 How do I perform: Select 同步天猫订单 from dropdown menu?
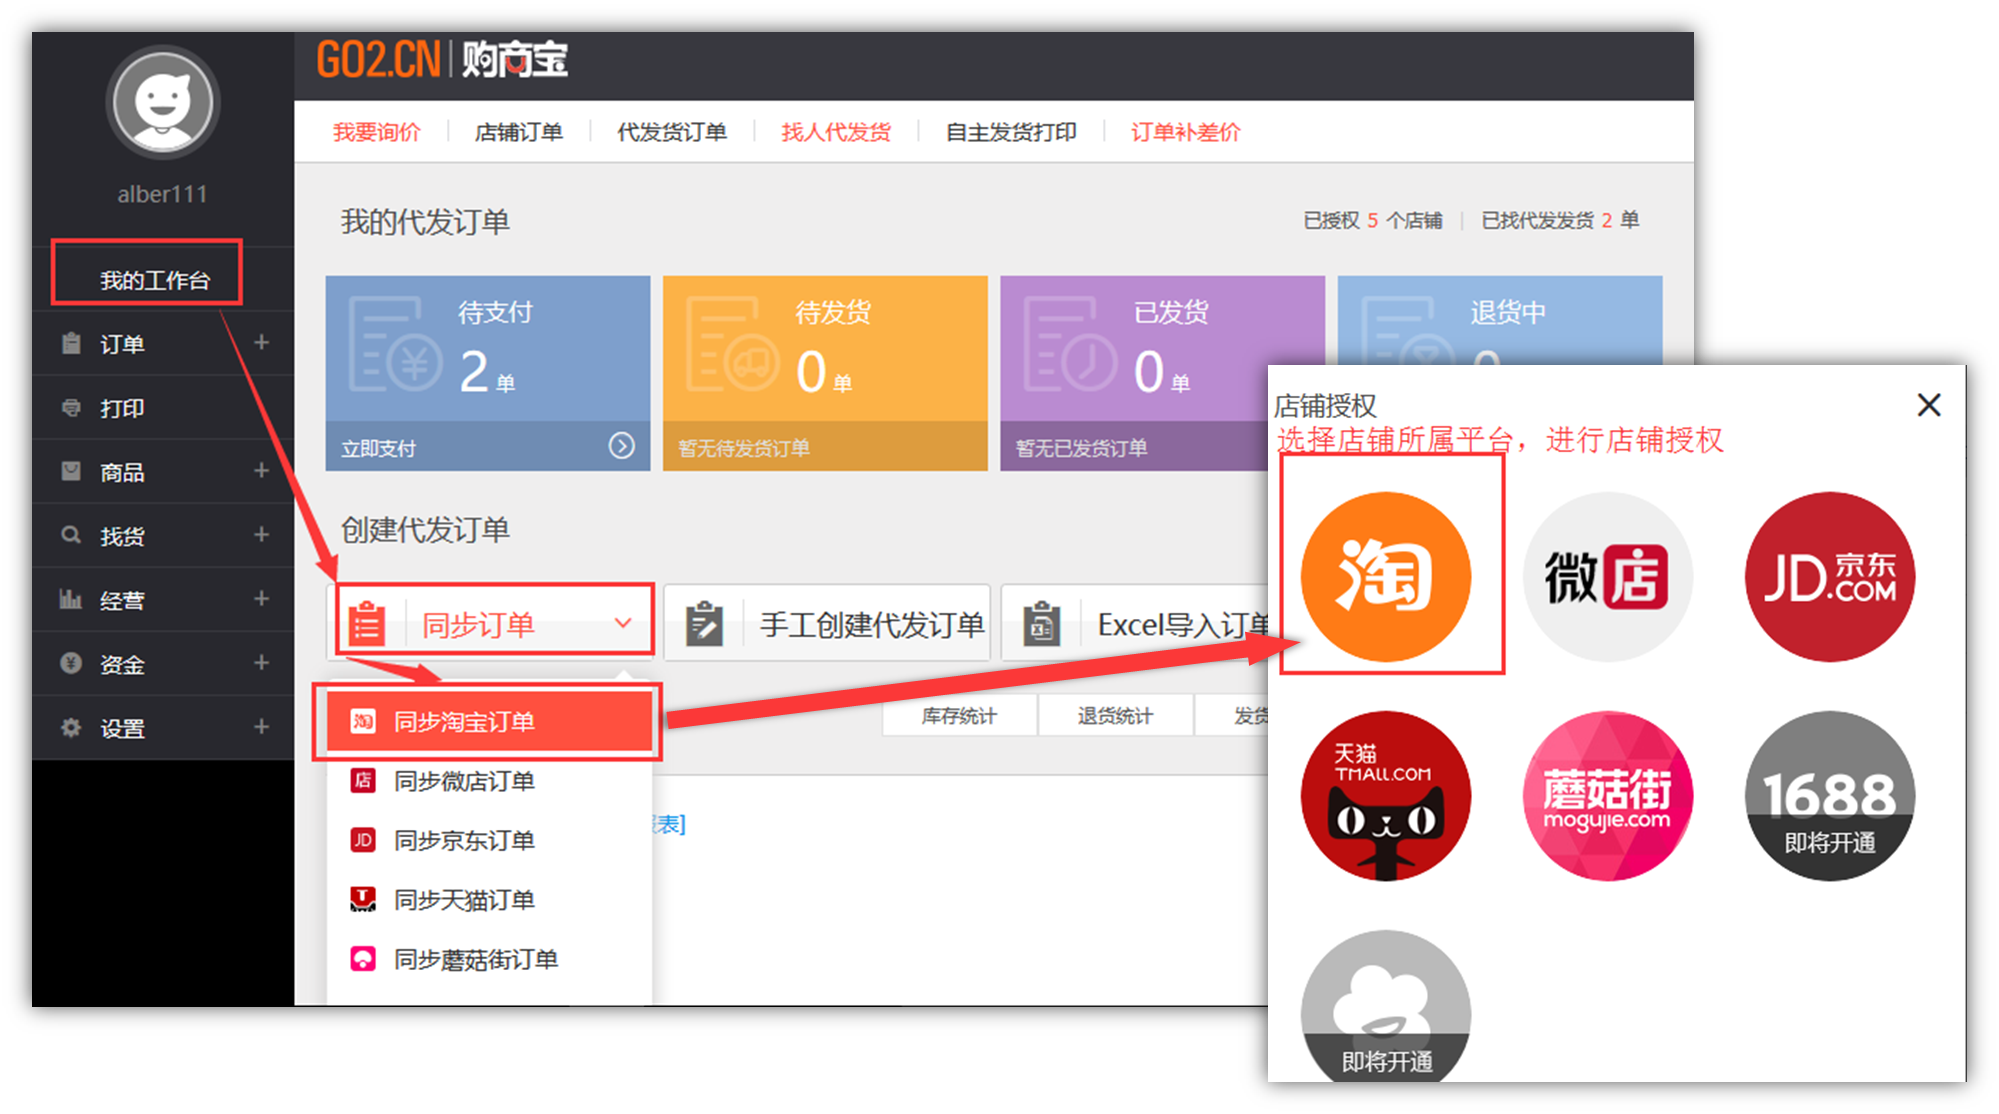tap(488, 900)
